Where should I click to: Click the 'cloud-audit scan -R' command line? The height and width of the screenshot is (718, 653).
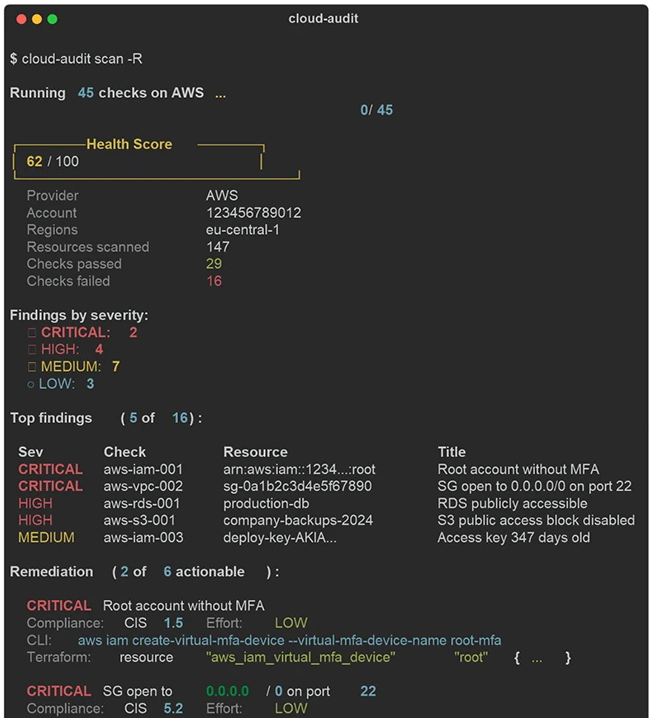[x=76, y=59]
